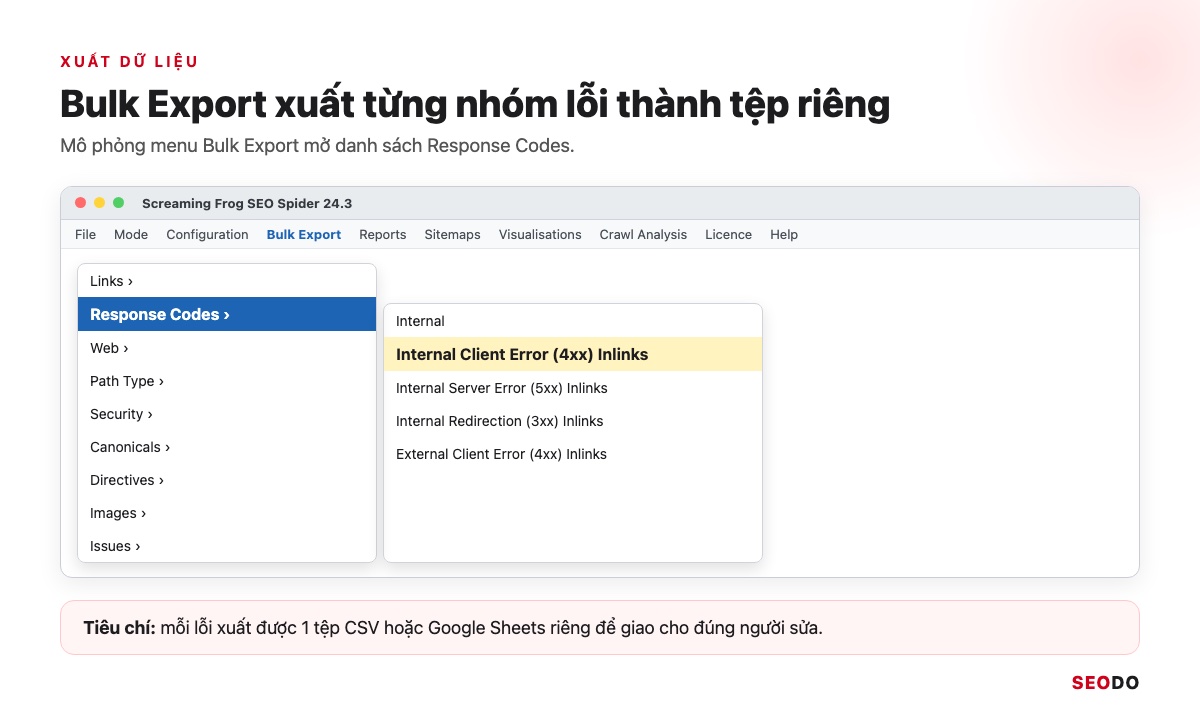This screenshot has width=1200, height=715.
Task: Open the Licence menu
Action: 728,234
